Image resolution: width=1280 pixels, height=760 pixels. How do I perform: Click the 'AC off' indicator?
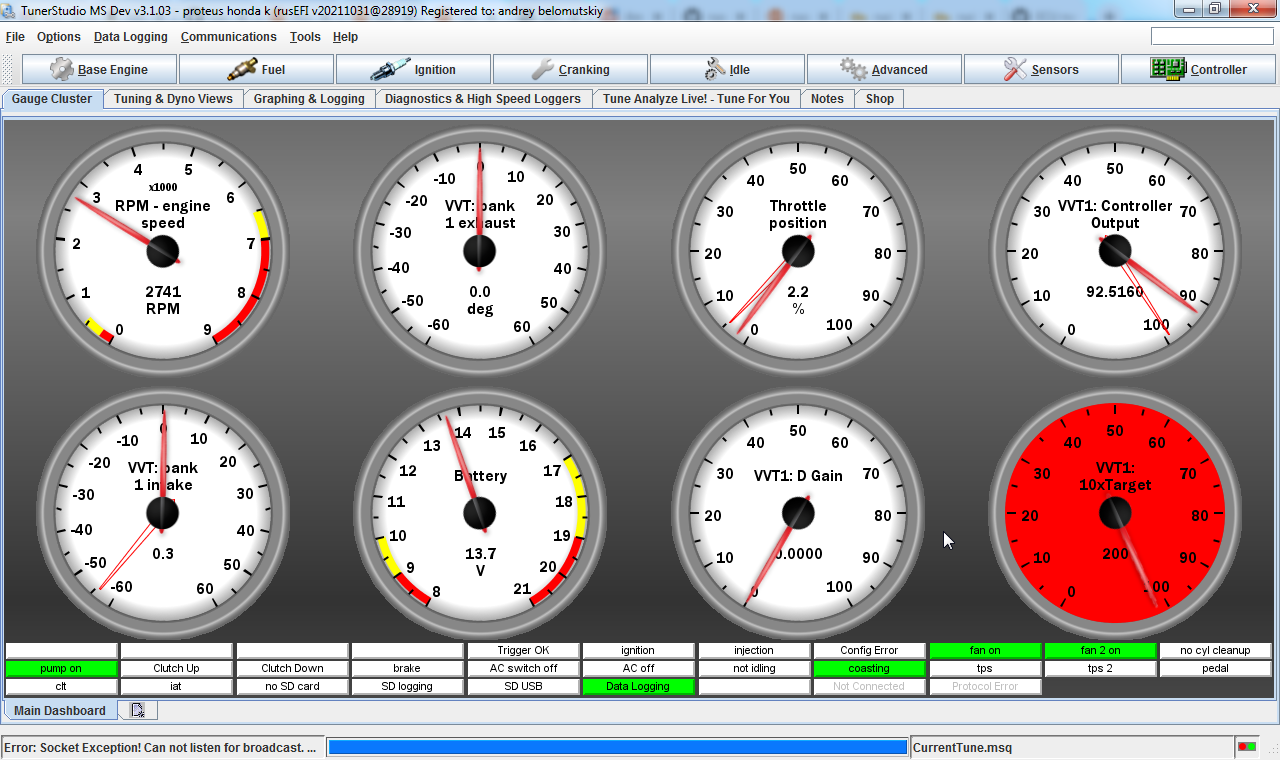tap(638, 668)
